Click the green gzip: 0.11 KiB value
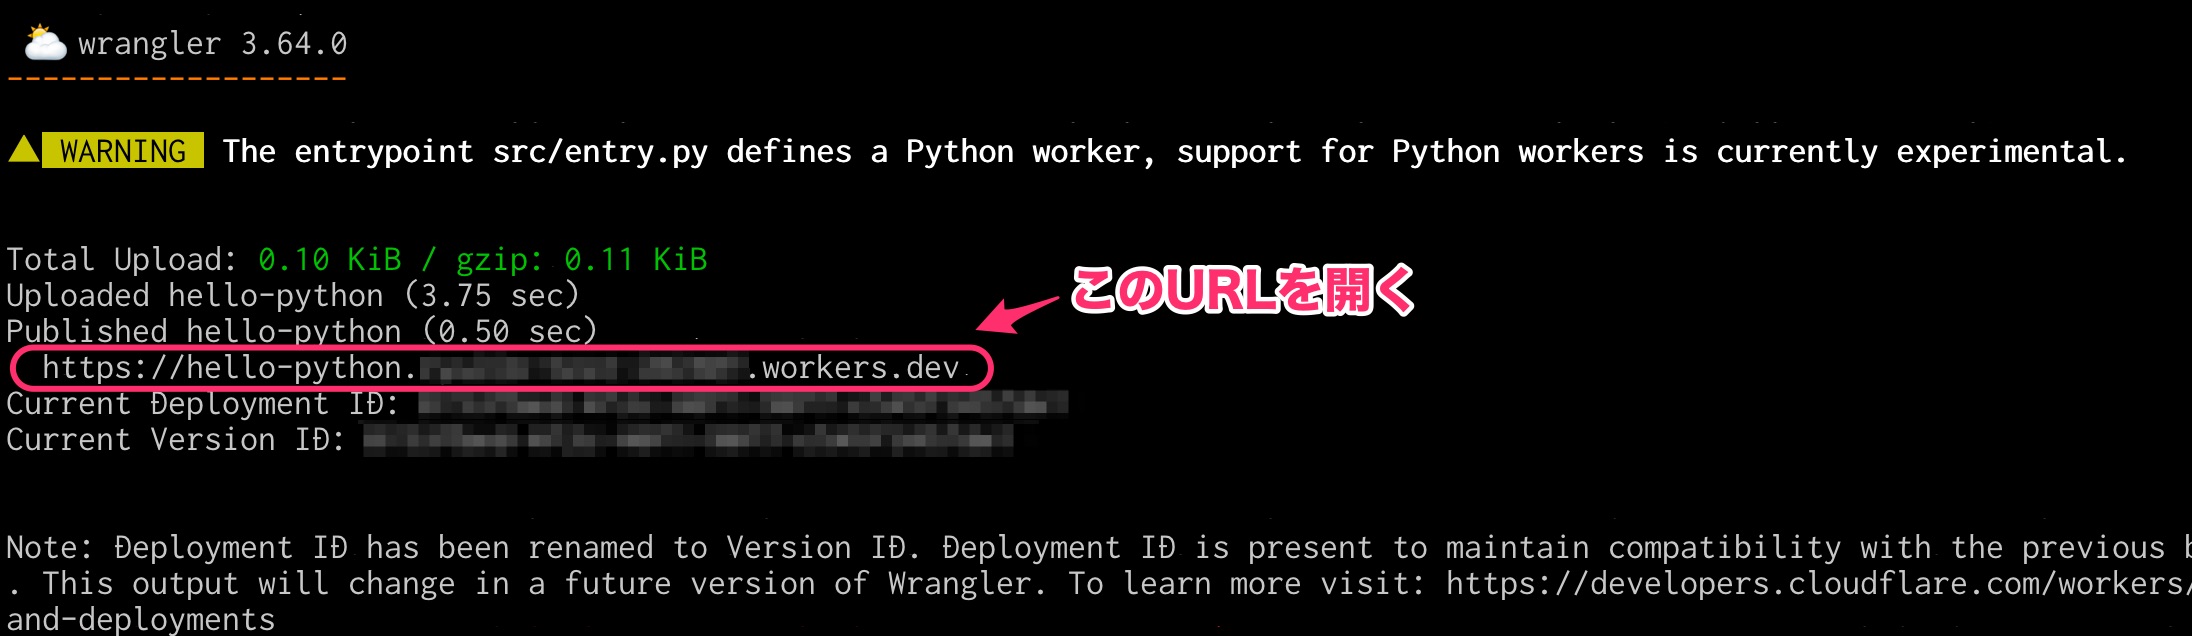 coord(582,260)
